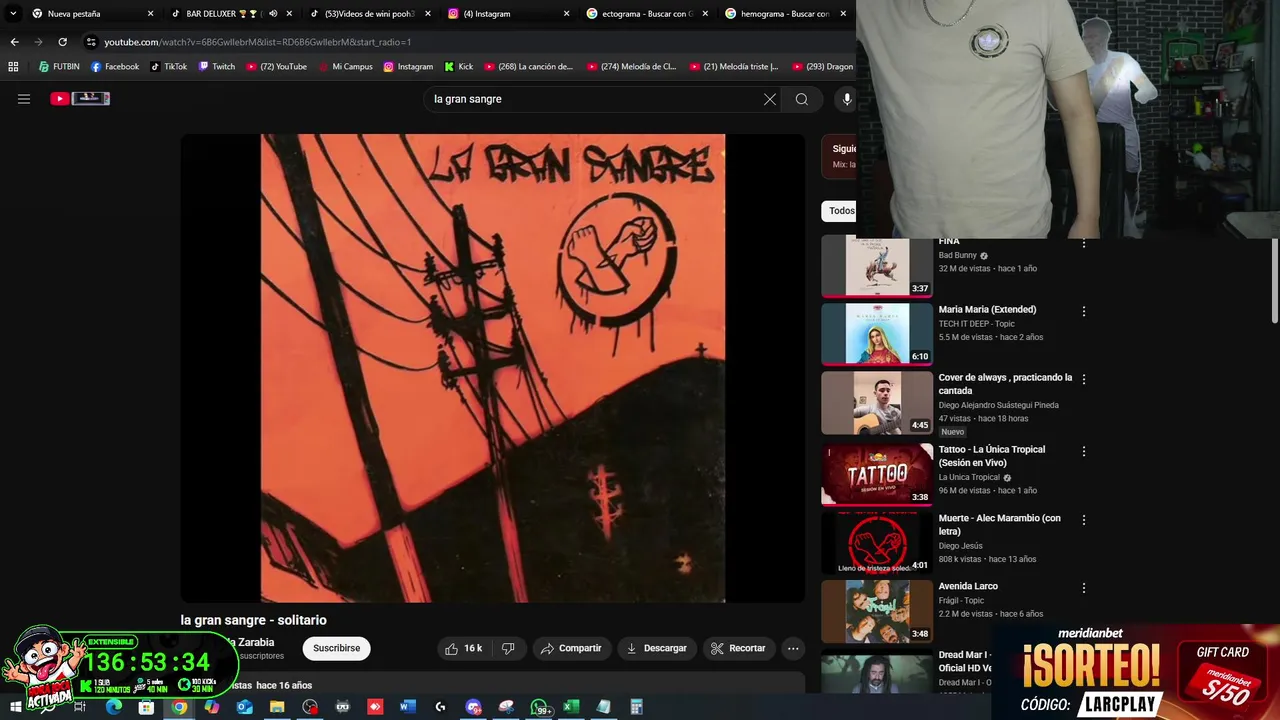Open options menu for Tattoo - La Única Tropical
Screen dimensions: 1280x720
[x=1083, y=451]
